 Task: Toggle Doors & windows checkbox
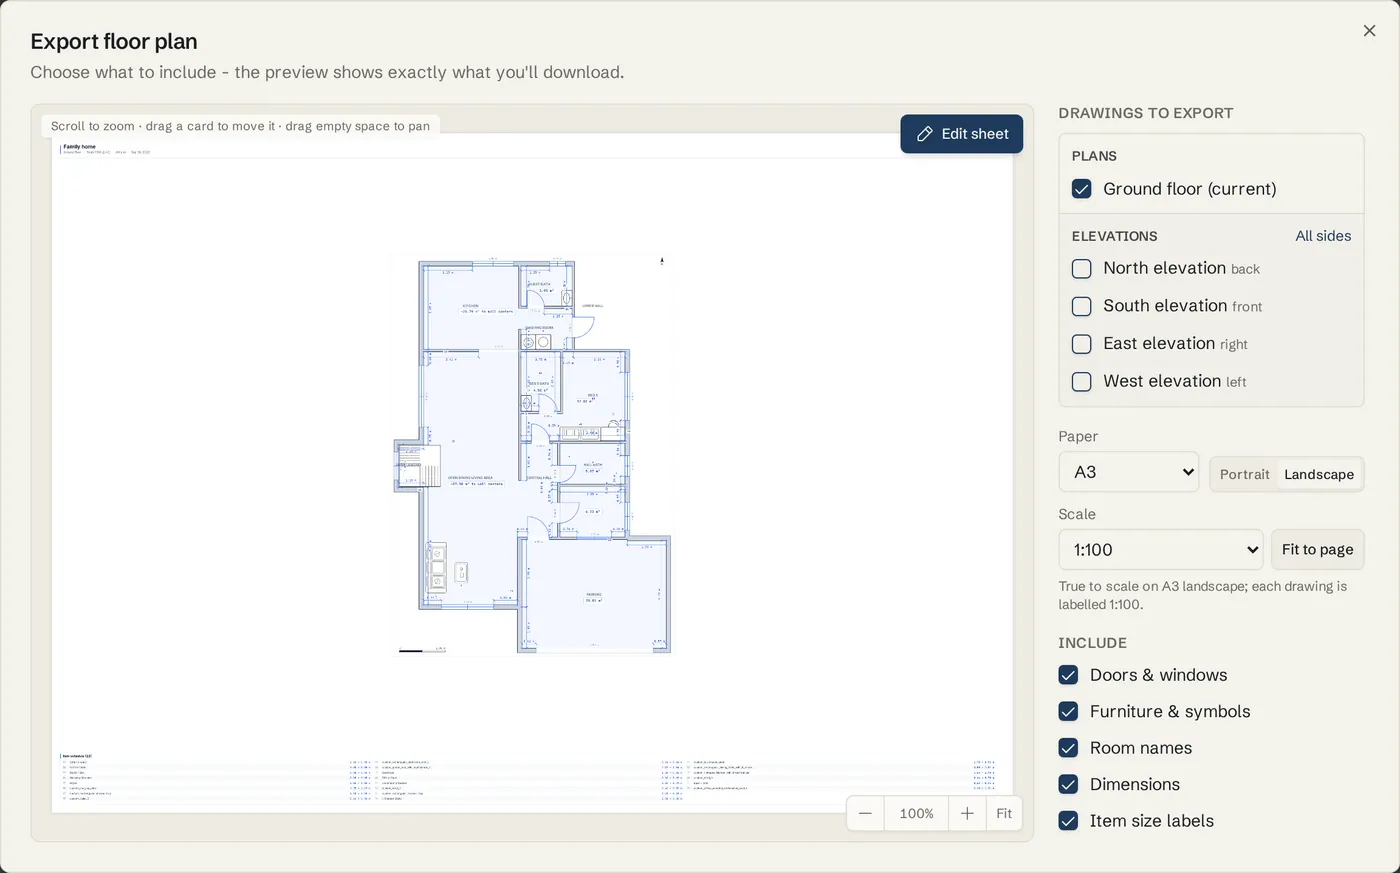[x=1068, y=675]
